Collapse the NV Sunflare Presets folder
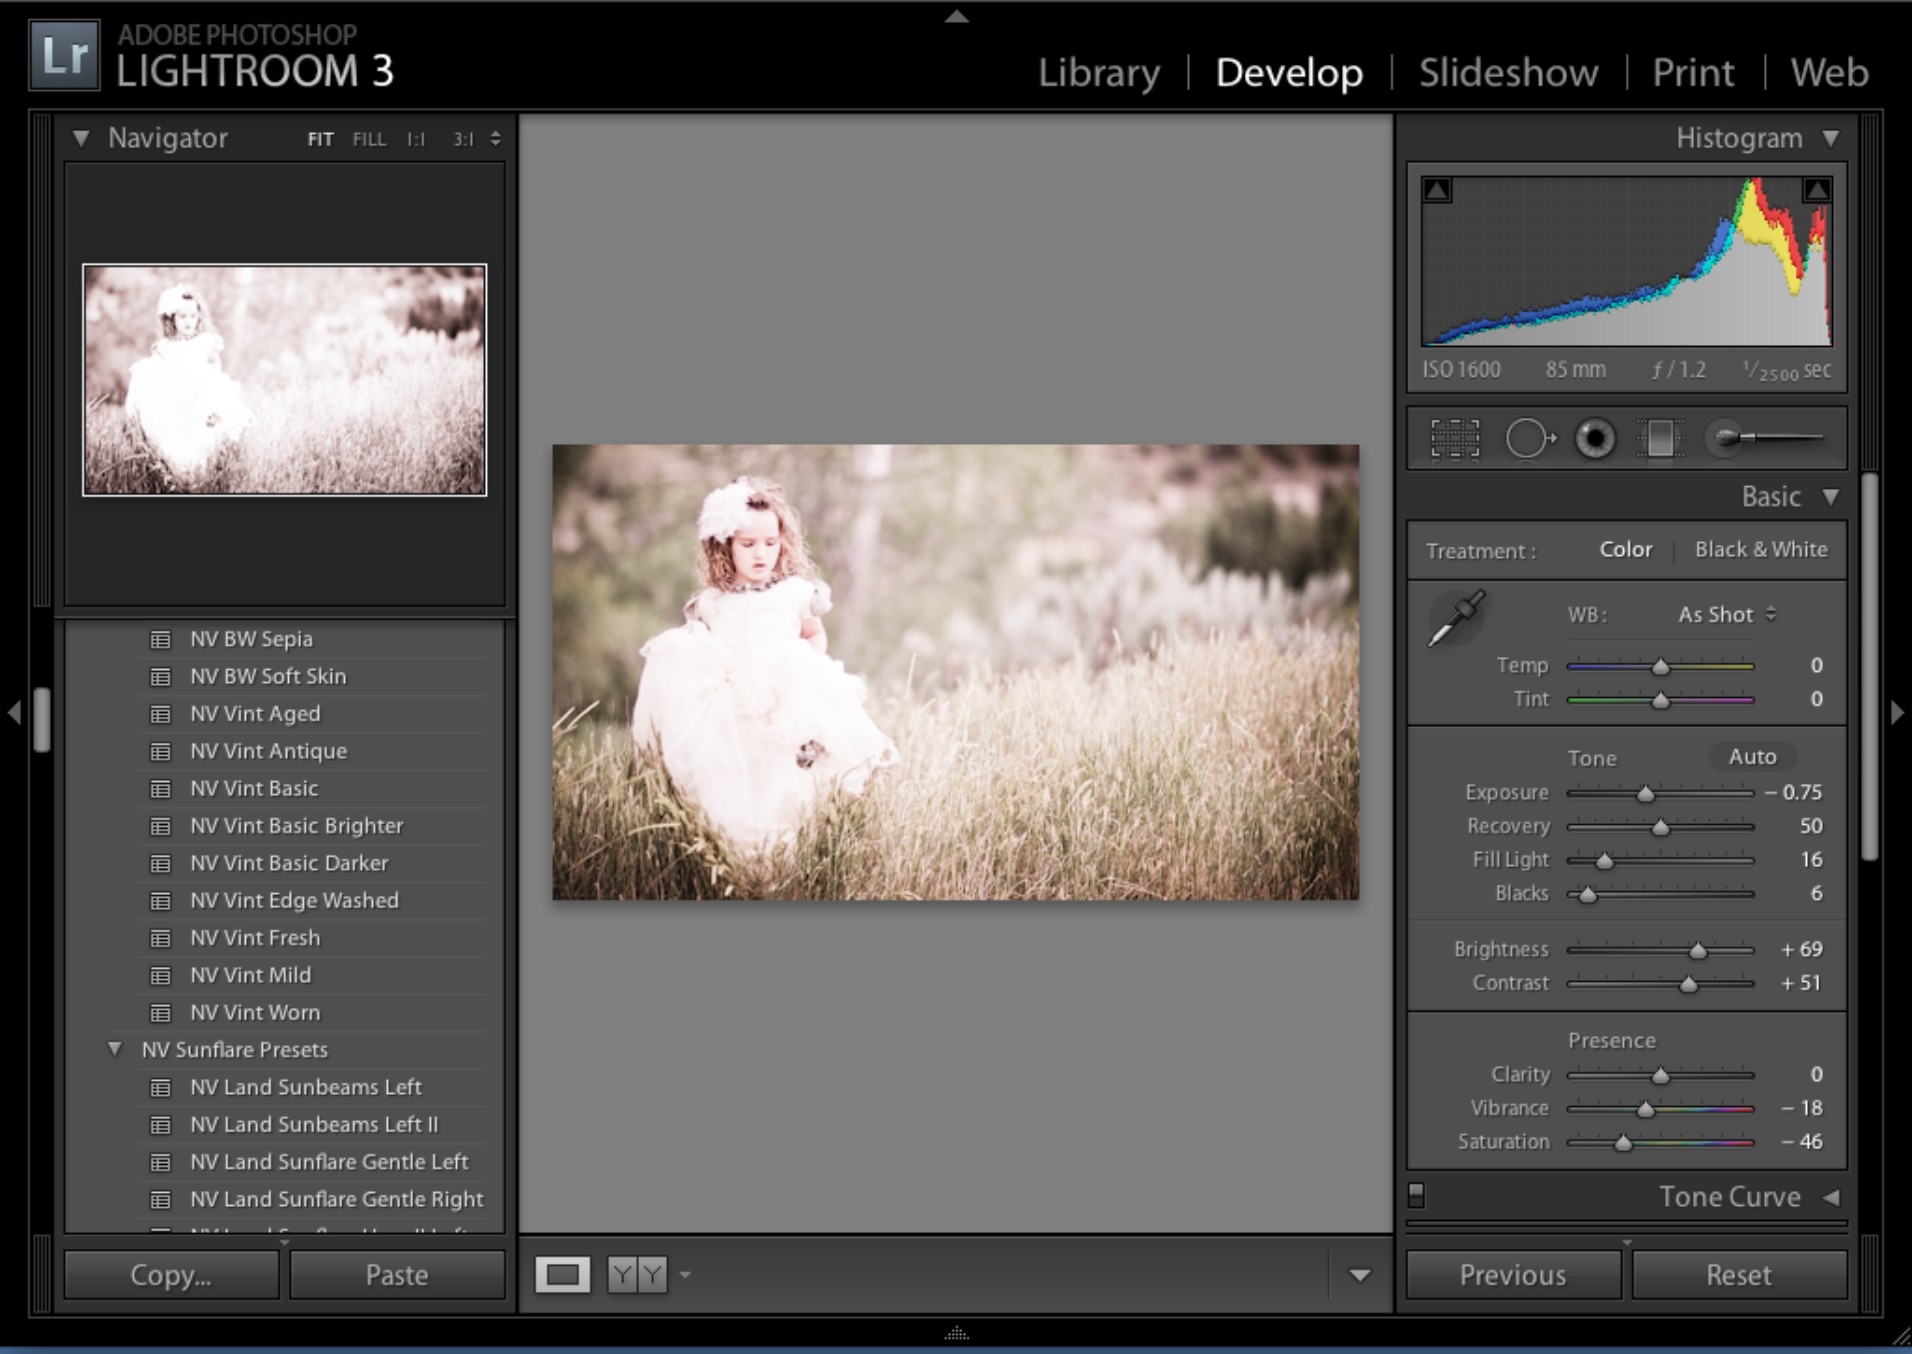This screenshot has width=1912, height=1354. tap(115, 1049)
